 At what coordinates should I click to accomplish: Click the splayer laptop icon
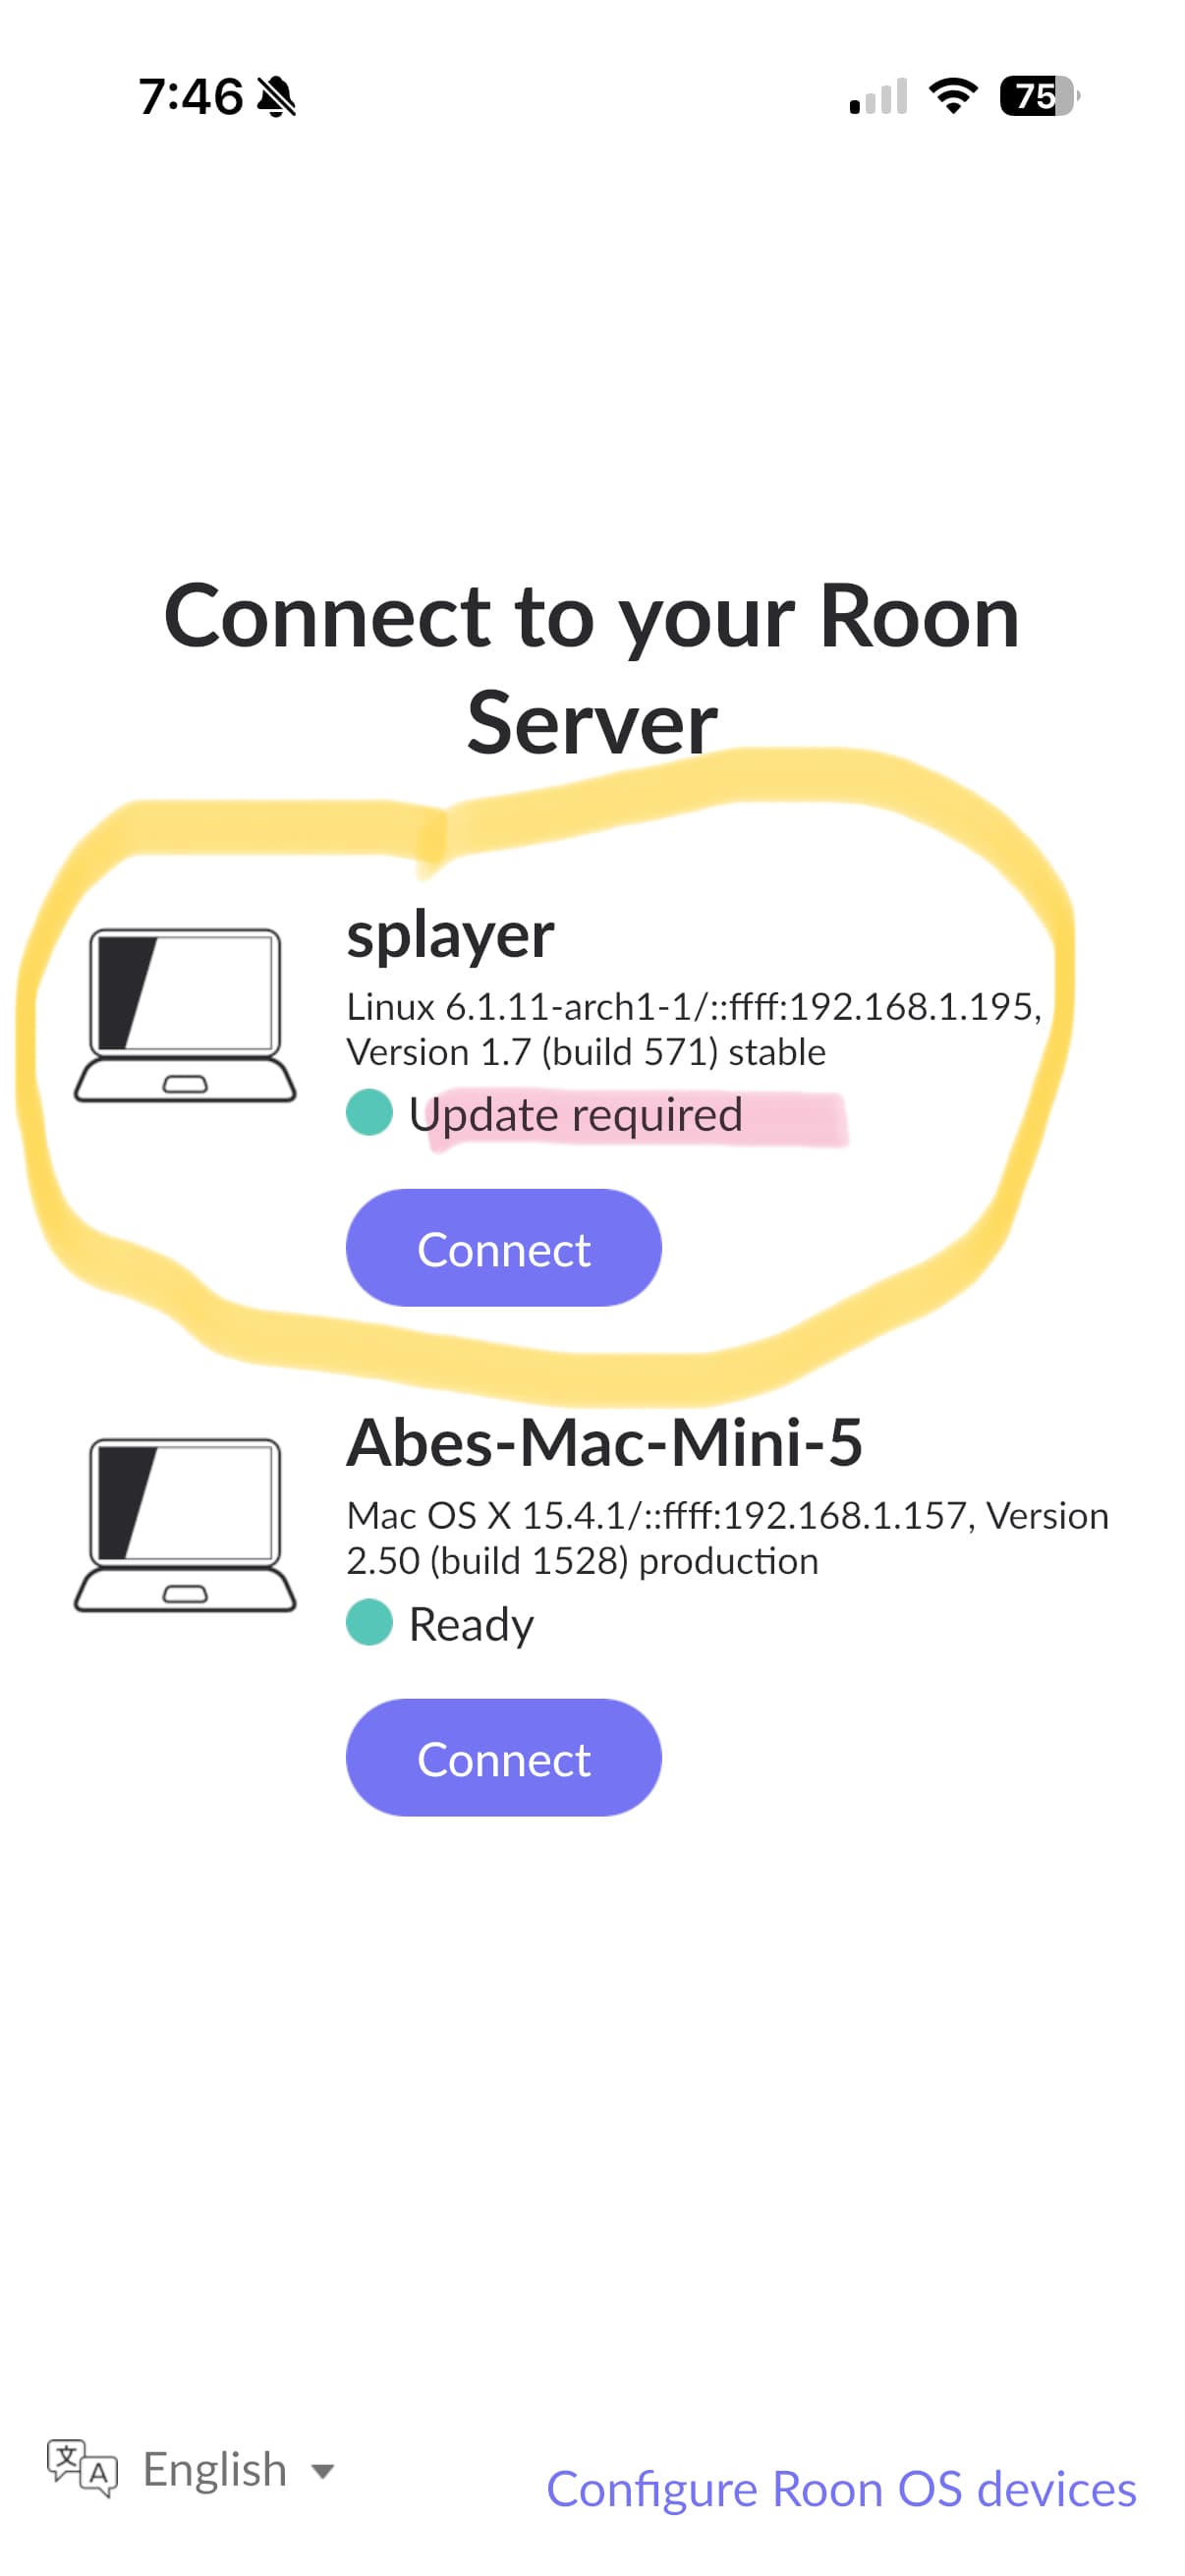185,1015
